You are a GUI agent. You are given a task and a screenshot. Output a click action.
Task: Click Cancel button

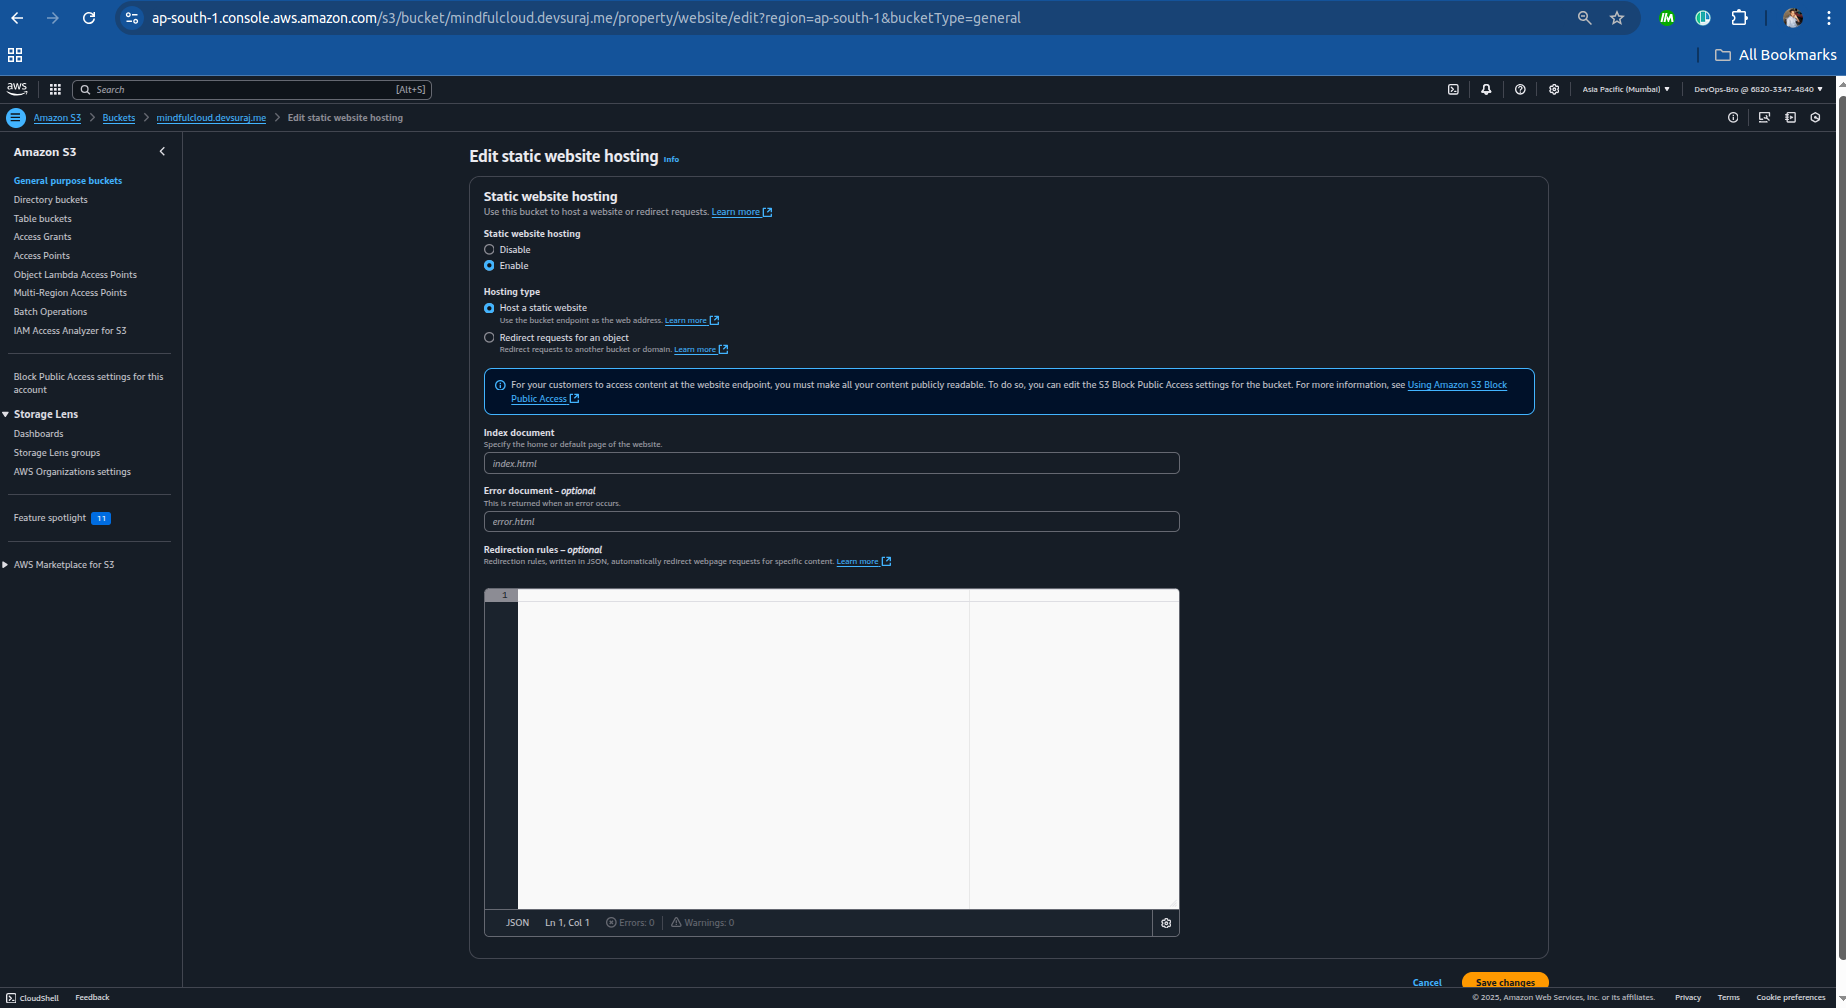(1427, 982)
